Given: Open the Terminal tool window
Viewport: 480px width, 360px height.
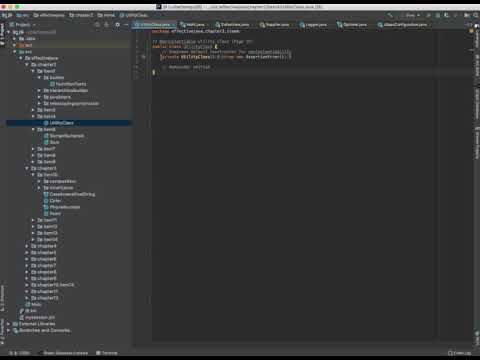Looking at the screenshot, I should [x=107, y=353].
